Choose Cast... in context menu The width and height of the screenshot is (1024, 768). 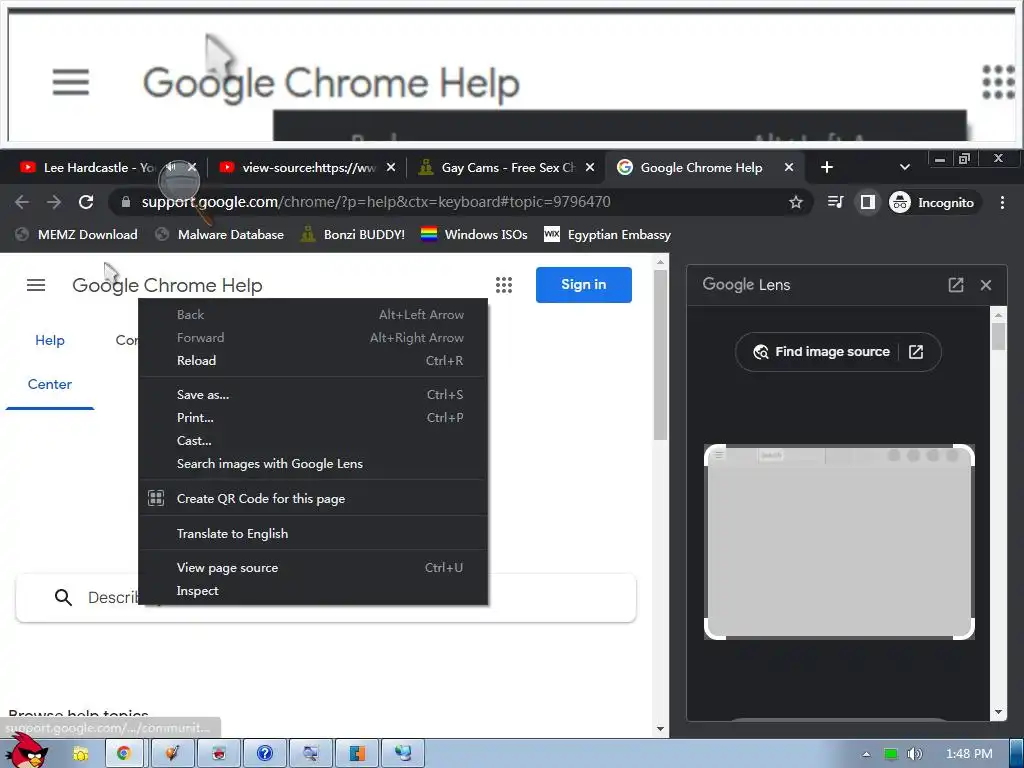click(x=313, y=441)
